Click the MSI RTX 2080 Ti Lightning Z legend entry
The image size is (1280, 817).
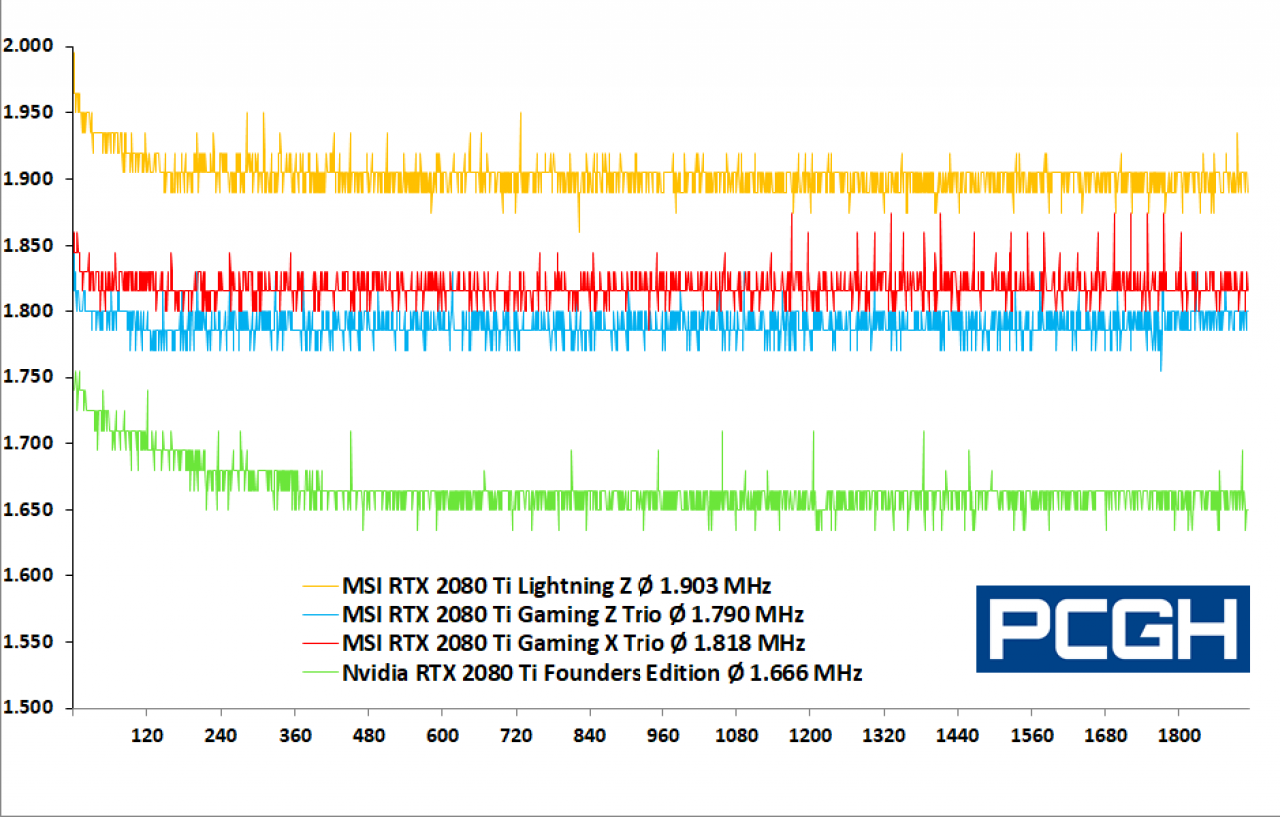click(537, 585)
